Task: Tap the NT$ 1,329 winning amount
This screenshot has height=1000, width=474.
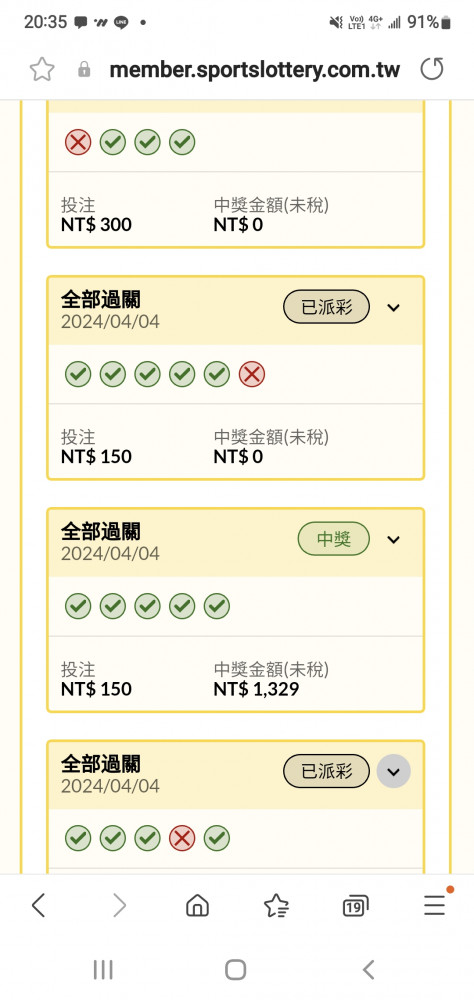Action: [256, 689]
